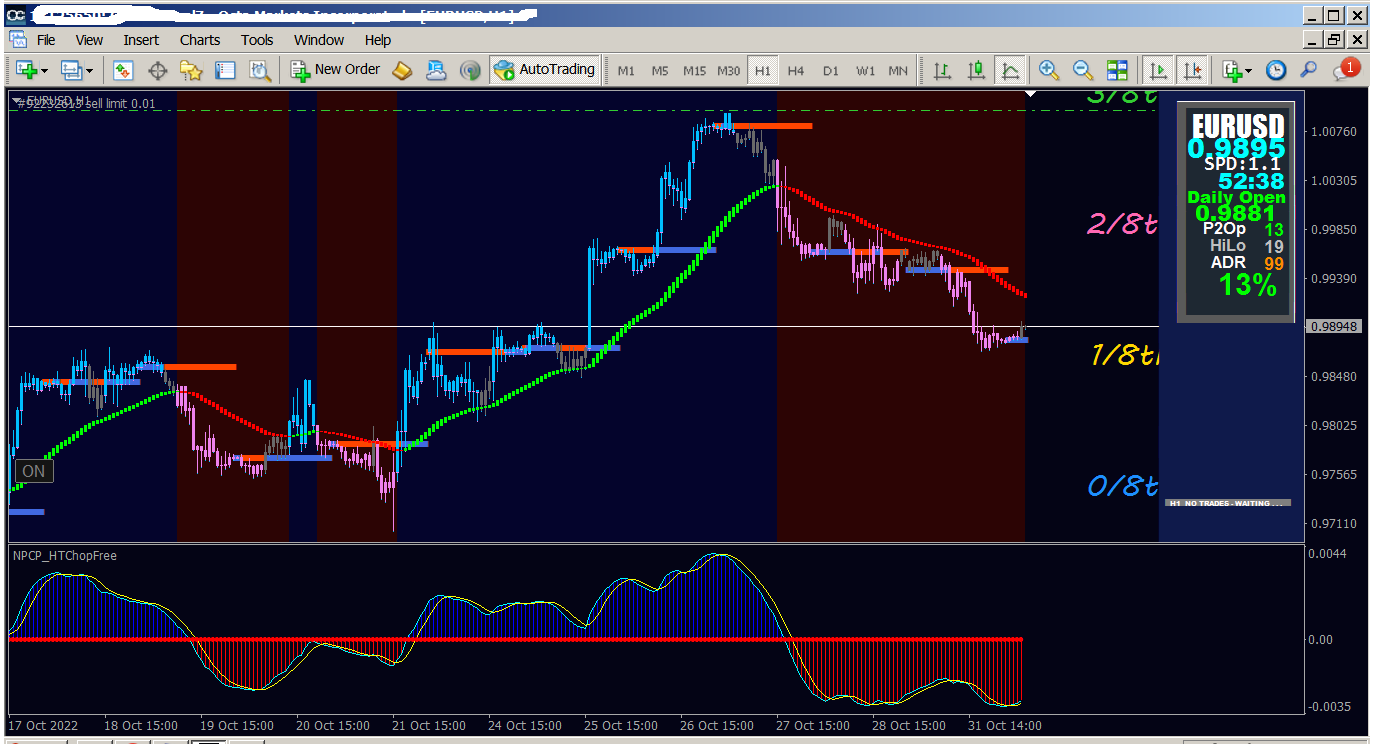1374x744 pixels.
Task: Open the cloud virtual hosting icon
Action: (436, 70)
